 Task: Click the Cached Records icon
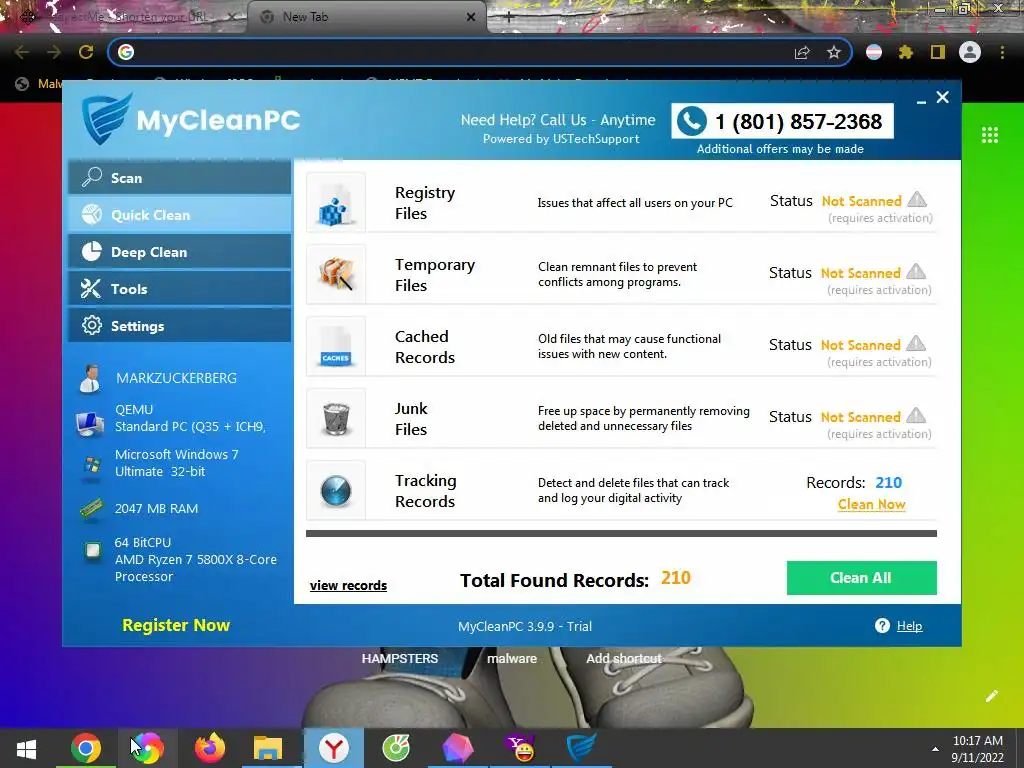pyautogui.click(x=336, y=346)
